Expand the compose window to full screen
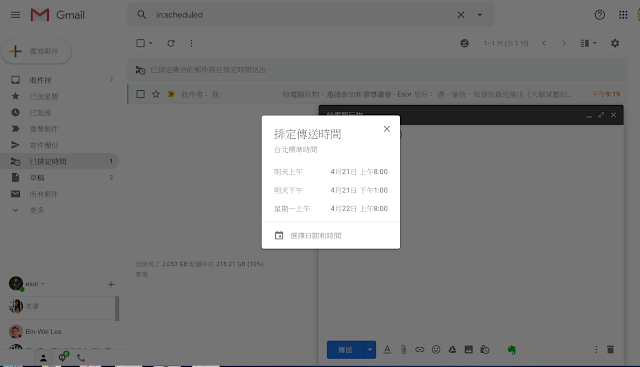This screenshot has height=367, width=640. [x=601, y=115]
